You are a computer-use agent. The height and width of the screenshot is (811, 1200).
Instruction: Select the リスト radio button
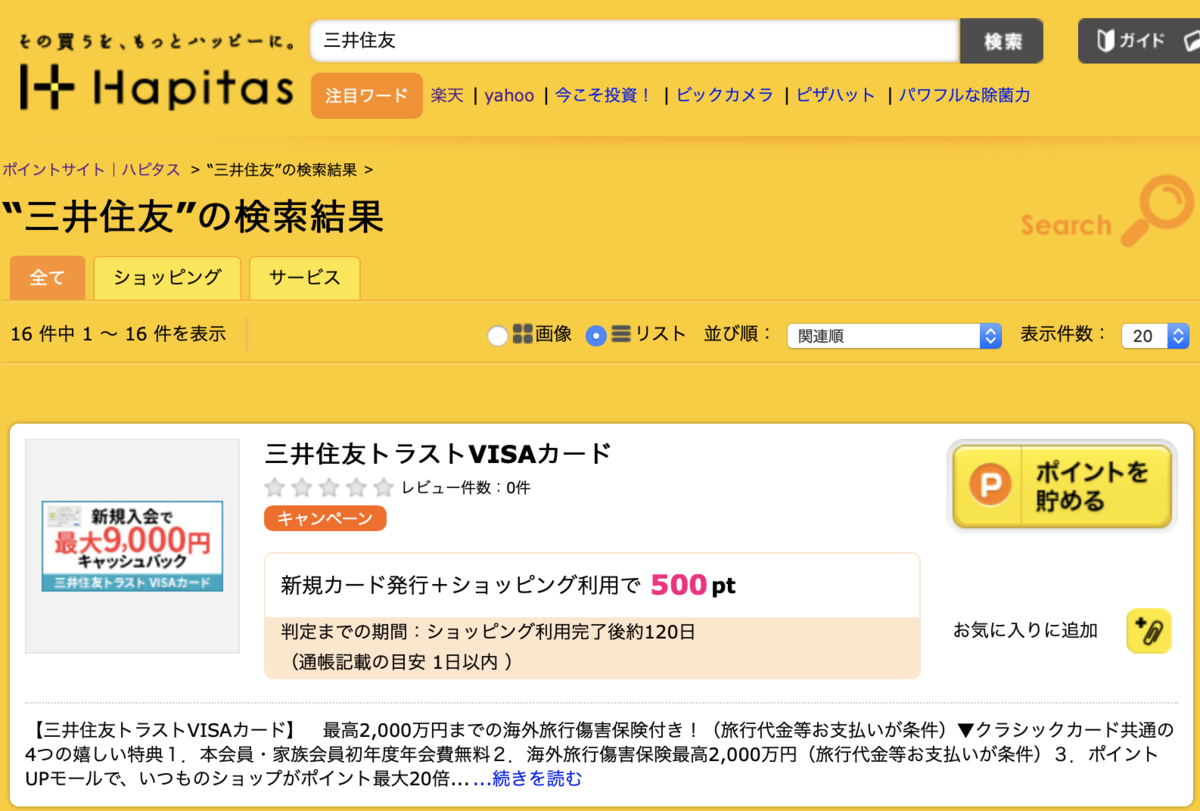click(596, 336)
